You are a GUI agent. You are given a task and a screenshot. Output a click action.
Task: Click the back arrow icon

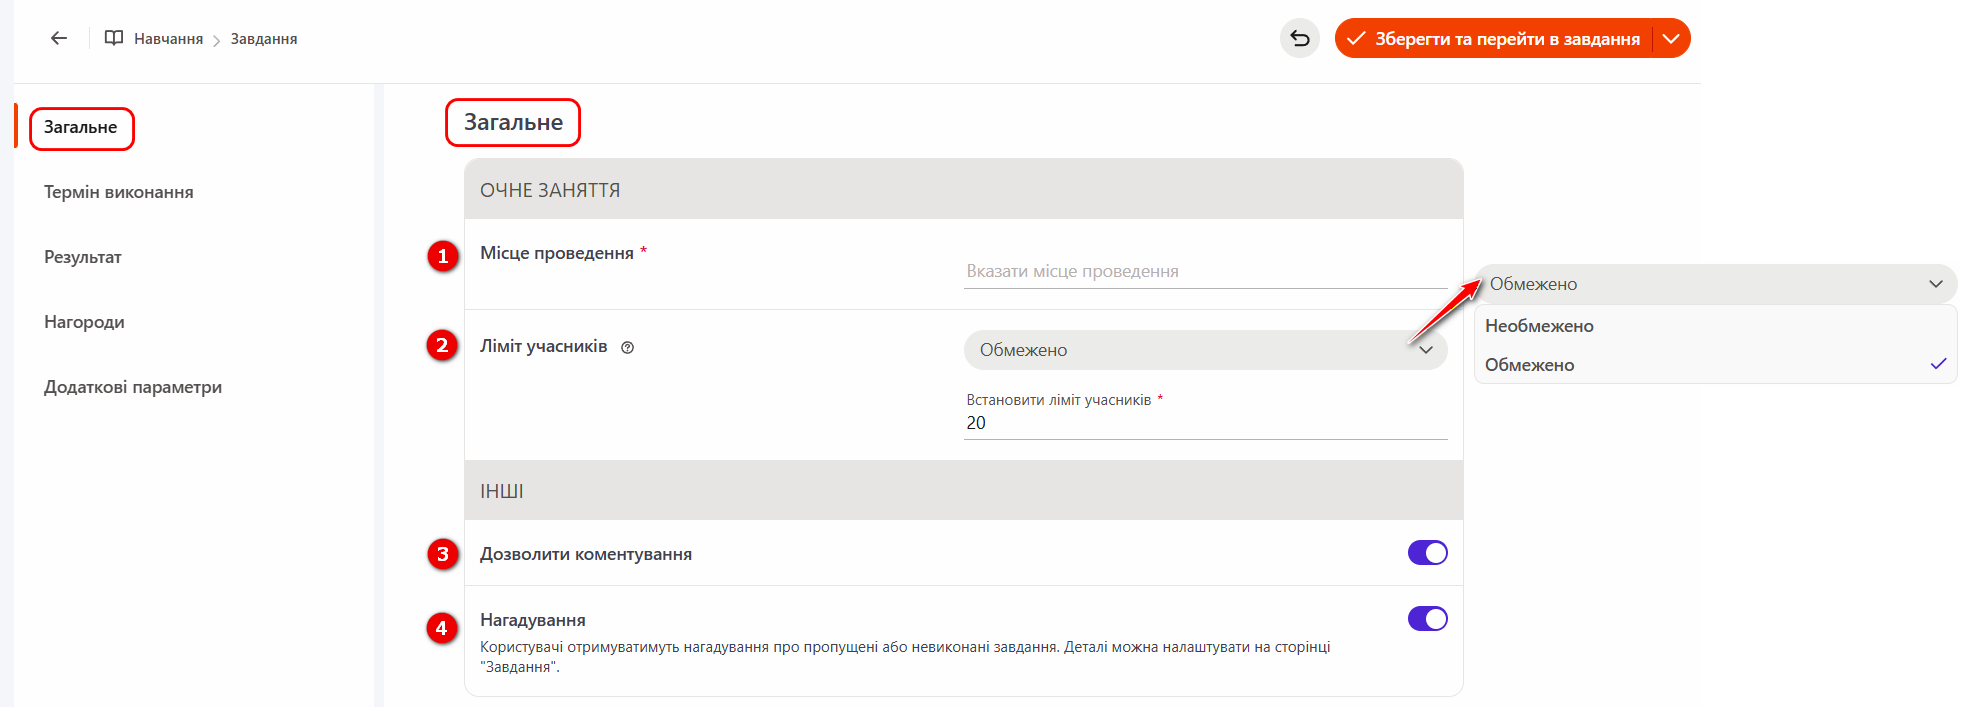pos(59,39)
